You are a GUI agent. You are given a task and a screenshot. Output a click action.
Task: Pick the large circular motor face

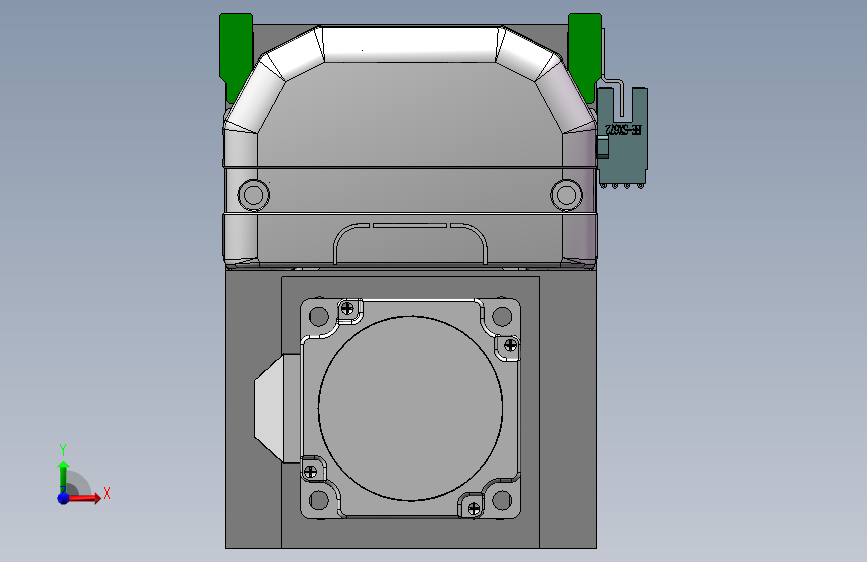point(410,409)
